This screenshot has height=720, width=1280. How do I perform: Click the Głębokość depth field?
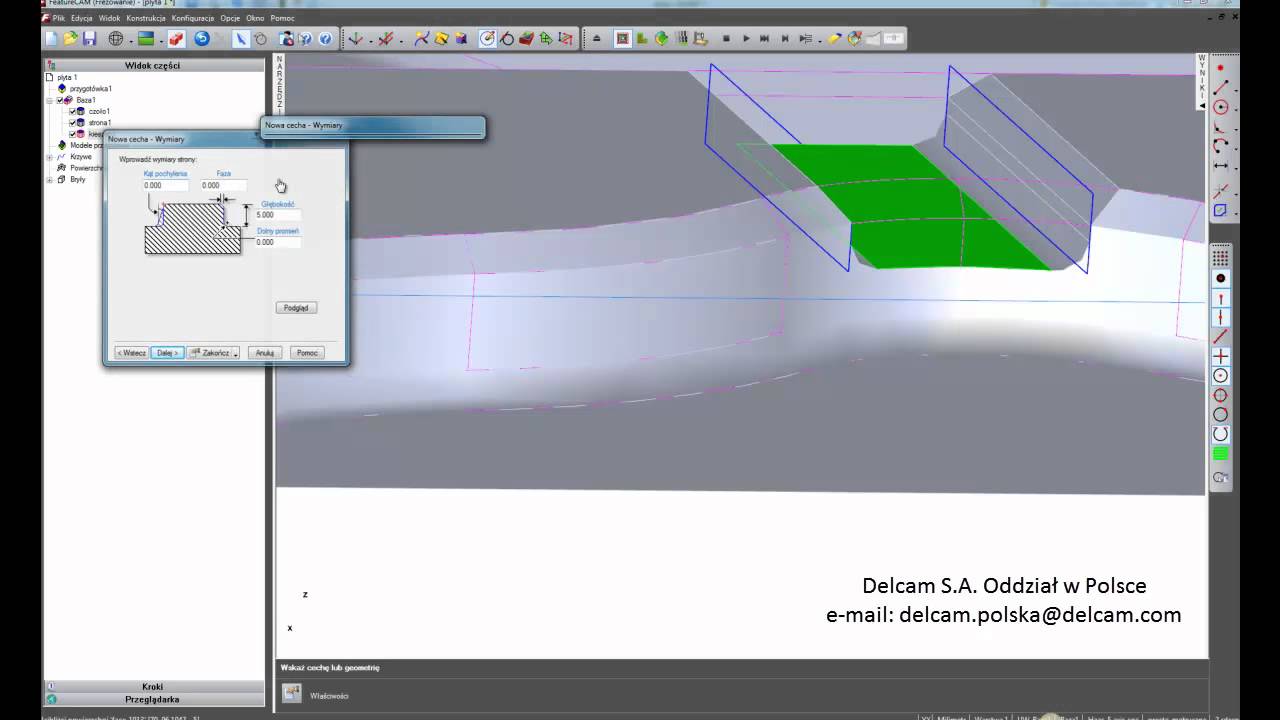click(x=278, y=215)
